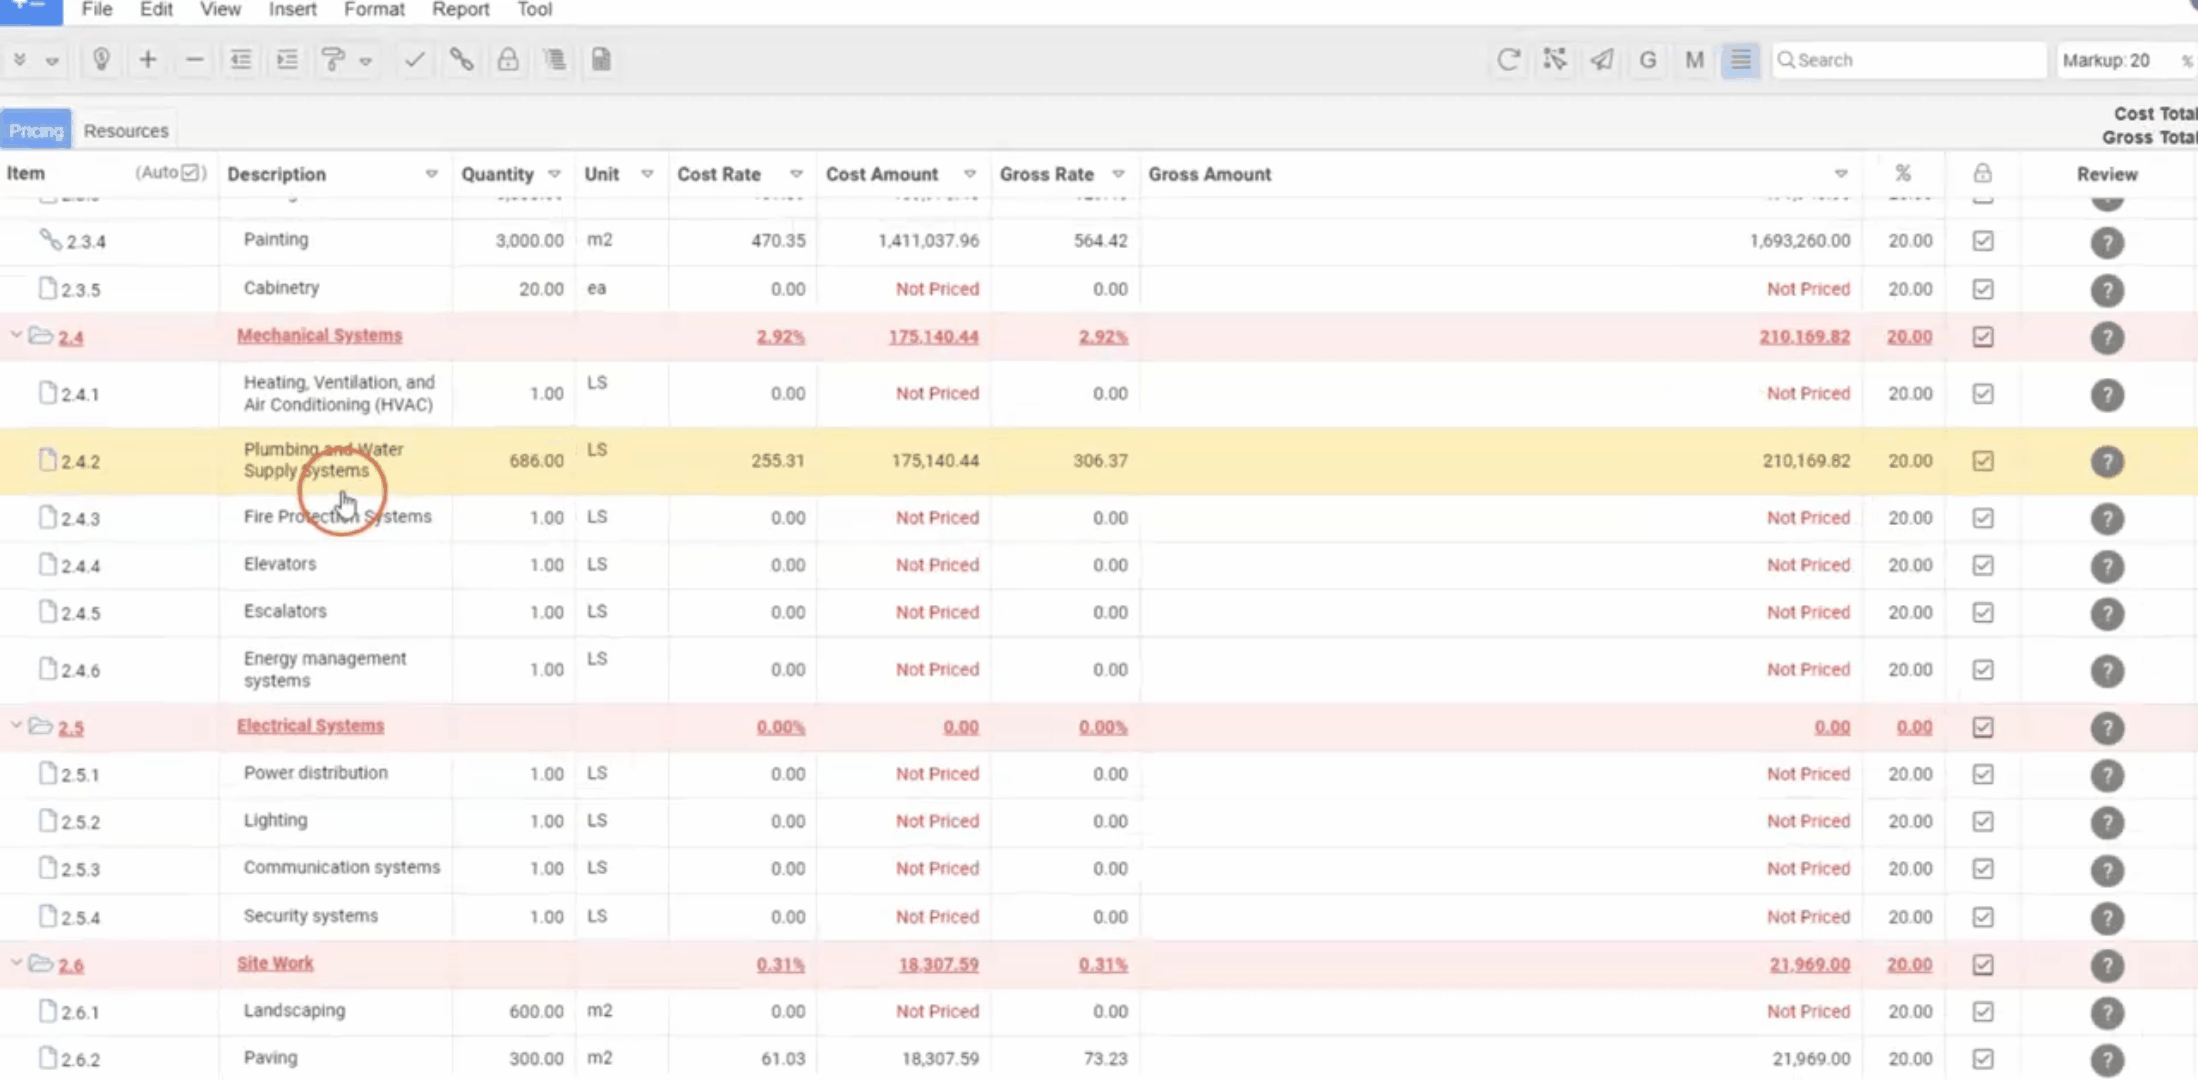This screenshot has width=2198, height=1080.
Task: Click the padlock lock toolbar icon
Action: coord(508,60)
